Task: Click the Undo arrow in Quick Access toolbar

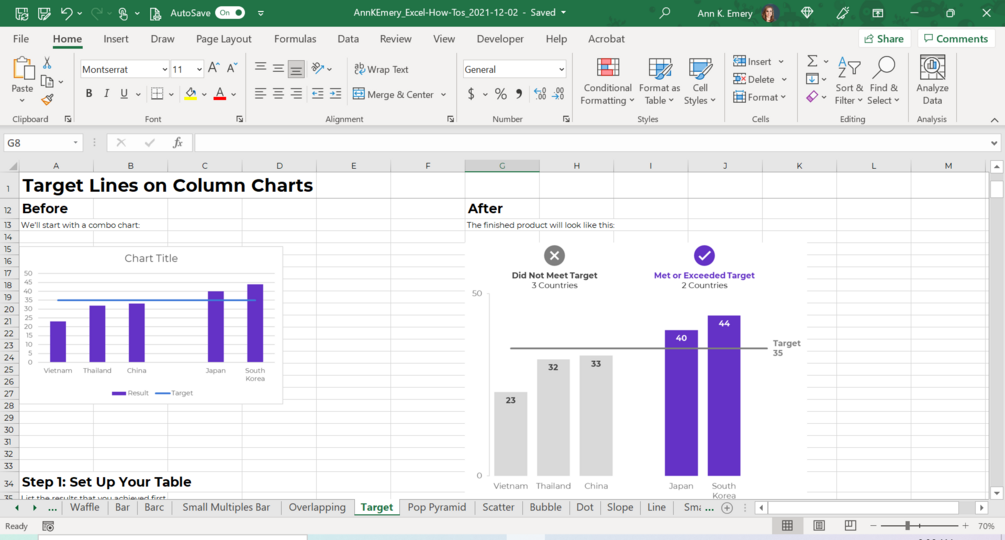Action: coord(66,13)
